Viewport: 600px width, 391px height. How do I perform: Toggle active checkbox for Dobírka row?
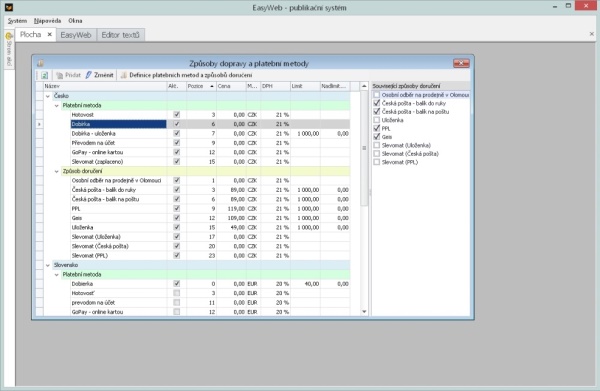(176, 124)
